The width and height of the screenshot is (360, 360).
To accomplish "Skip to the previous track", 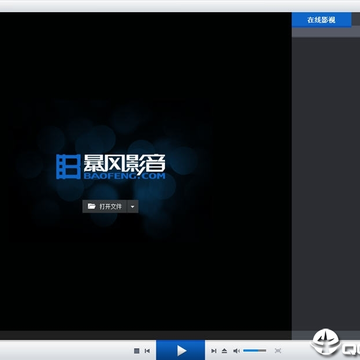I will [x=147, y=351].
